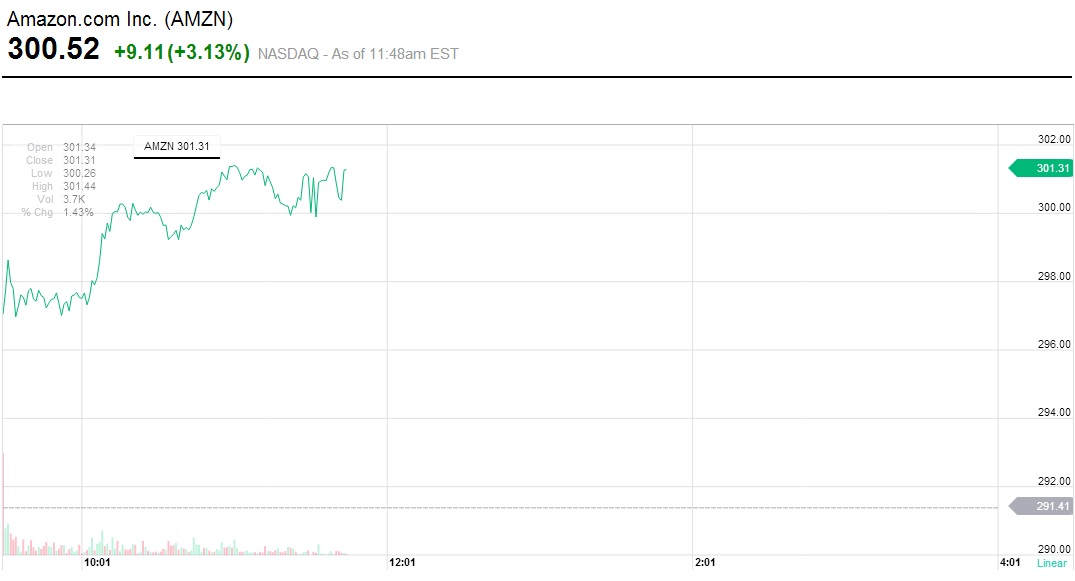
Task: Select the 2:01 time axis label
Action: coord(705,563)
